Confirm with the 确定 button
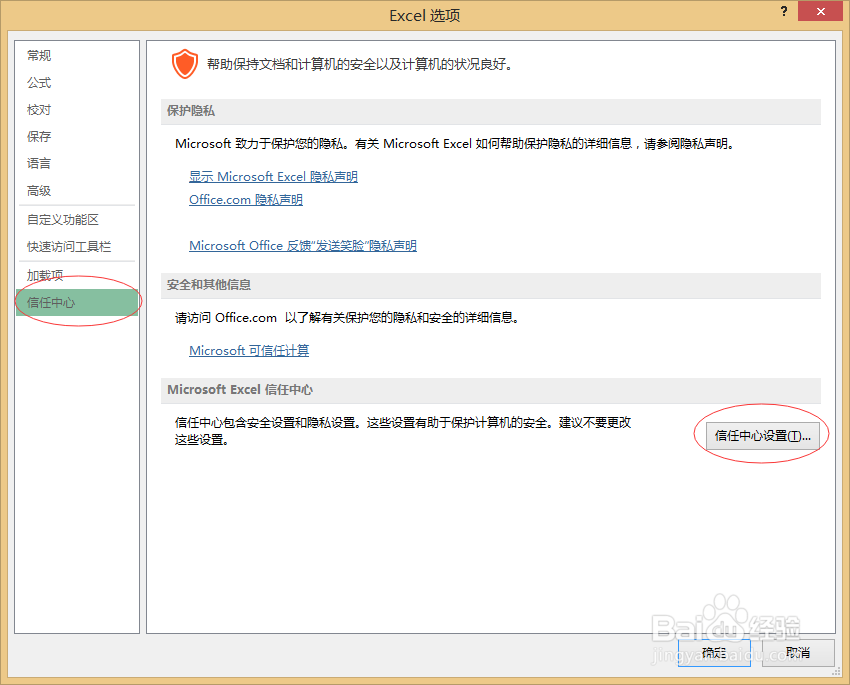850x685 pixels. point(713,652)
